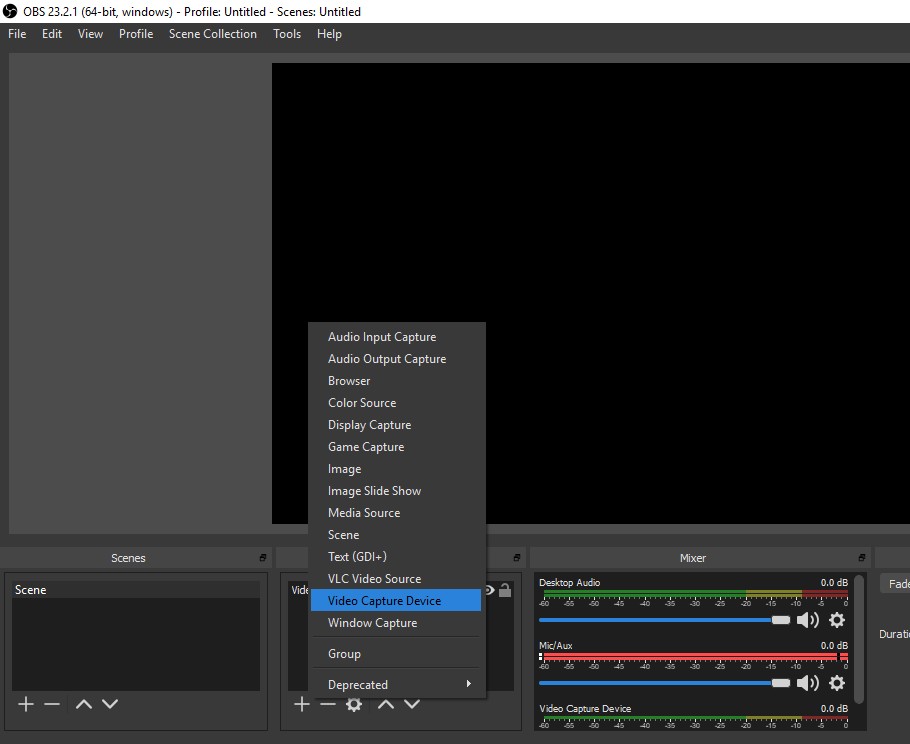Pop out the Scenes dock icon
910x744 pixels.
(x=262, y=558)
